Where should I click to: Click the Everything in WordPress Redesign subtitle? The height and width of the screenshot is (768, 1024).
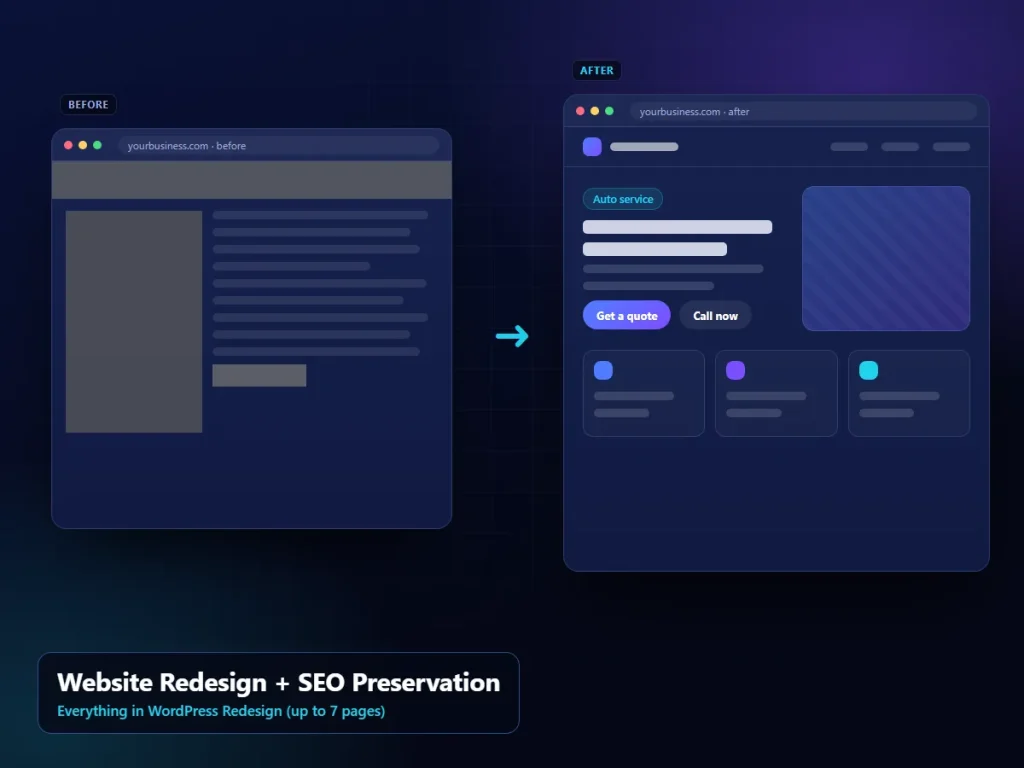point(221,711)
